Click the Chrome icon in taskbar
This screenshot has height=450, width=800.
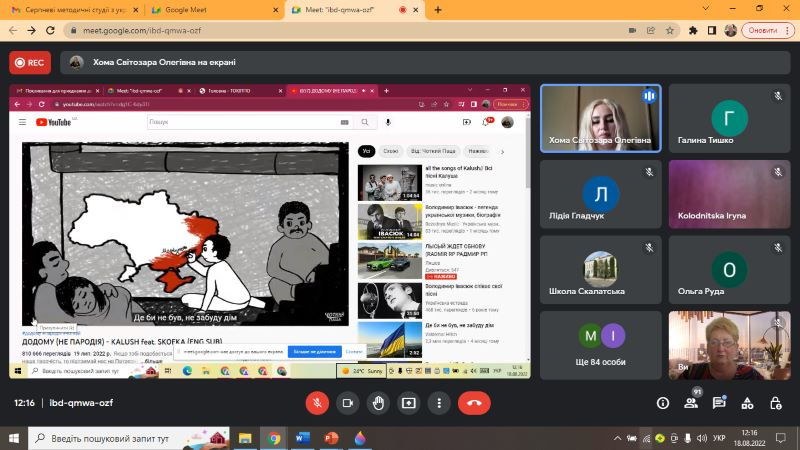pos(274,438)
